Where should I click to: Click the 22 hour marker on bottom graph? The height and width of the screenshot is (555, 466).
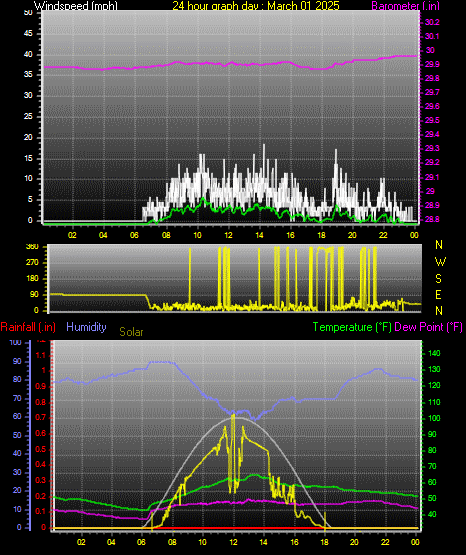click(x=385, y=542)
